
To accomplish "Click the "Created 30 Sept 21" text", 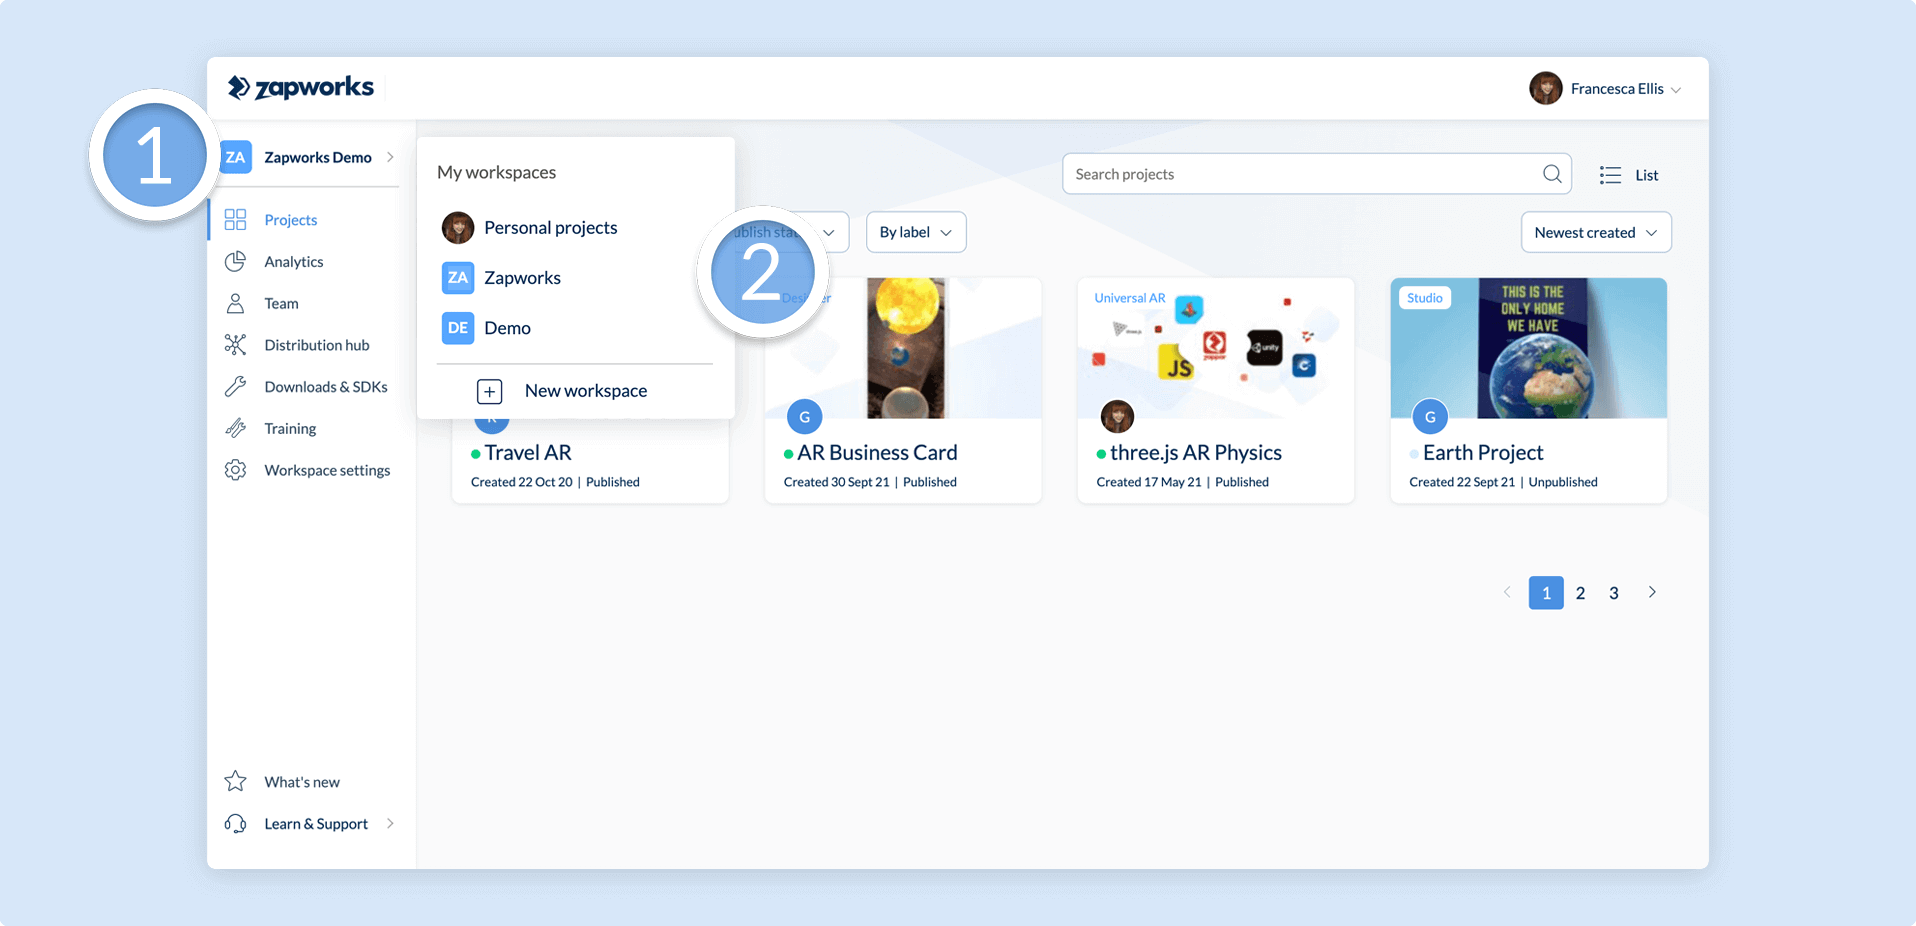I will click(837, 482).
